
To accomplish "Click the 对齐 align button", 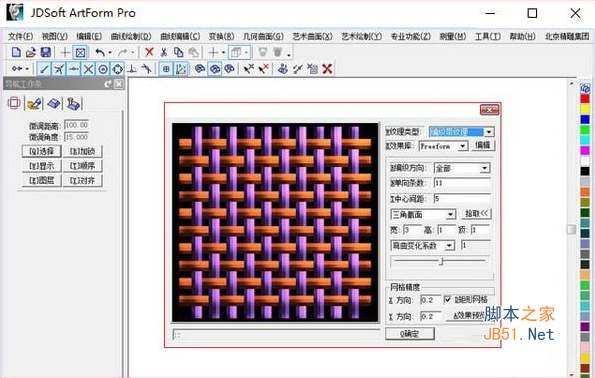I will click(x=83, y=180).
